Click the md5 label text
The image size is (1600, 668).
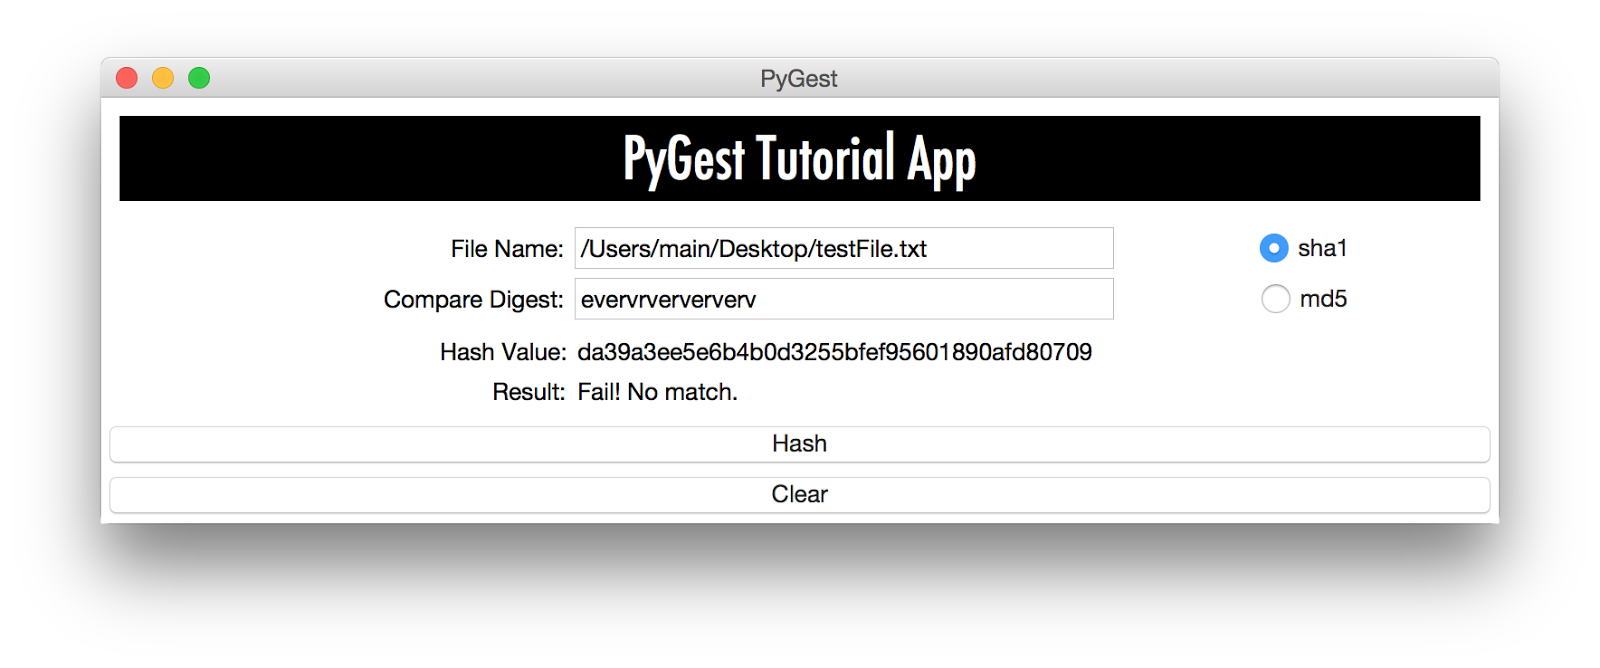click(1323, 299)
